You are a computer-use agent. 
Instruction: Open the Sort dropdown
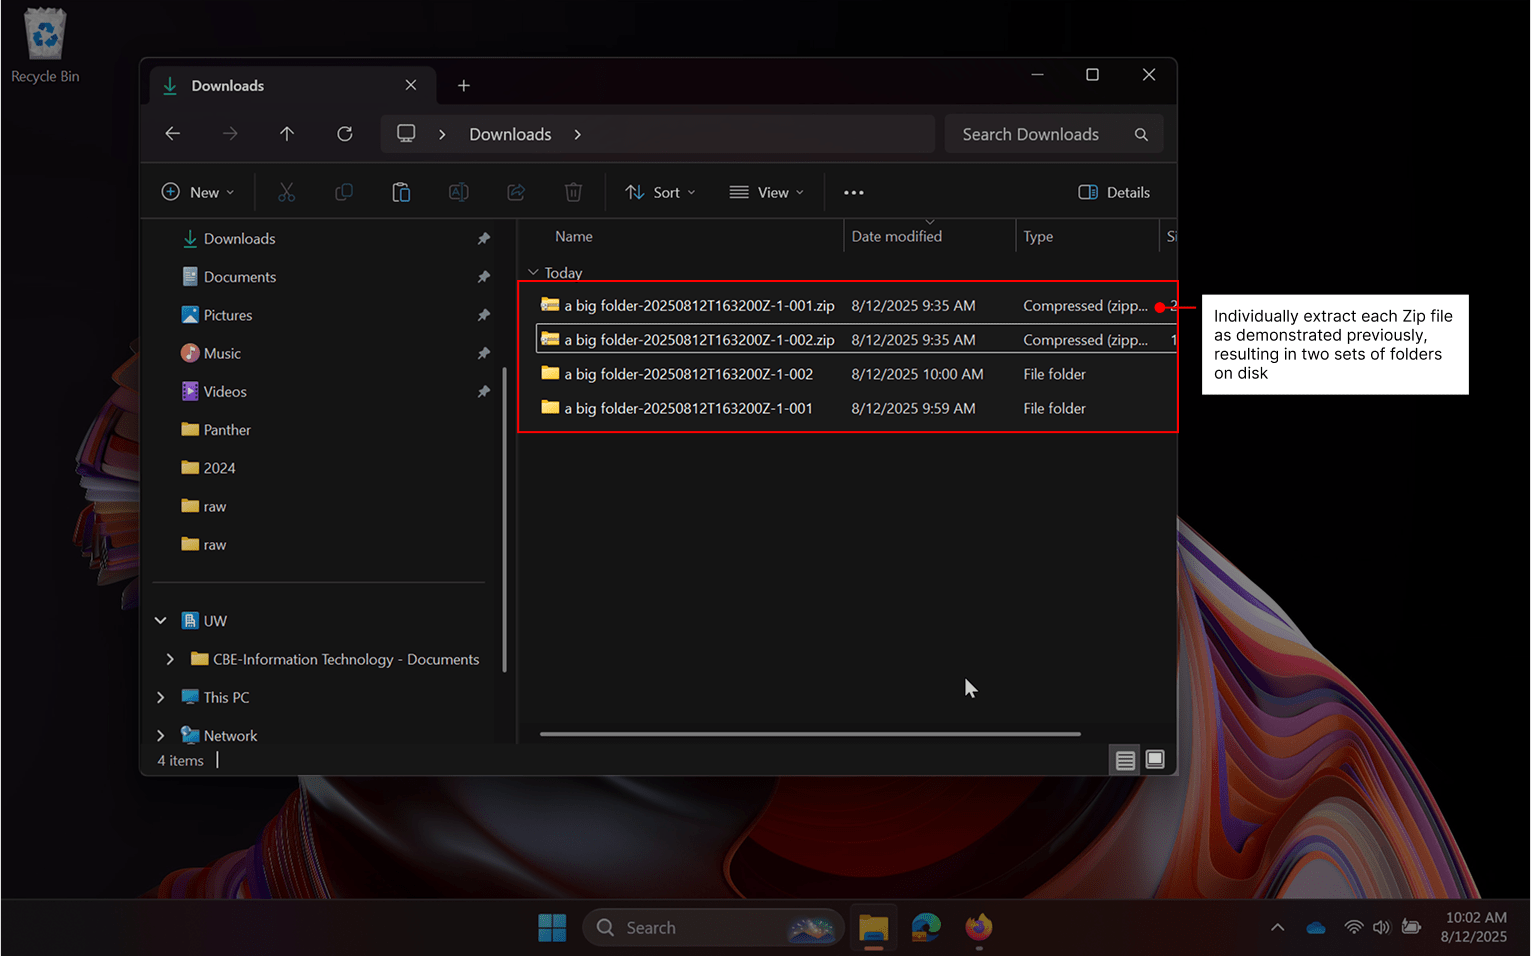tap(659, 191)
